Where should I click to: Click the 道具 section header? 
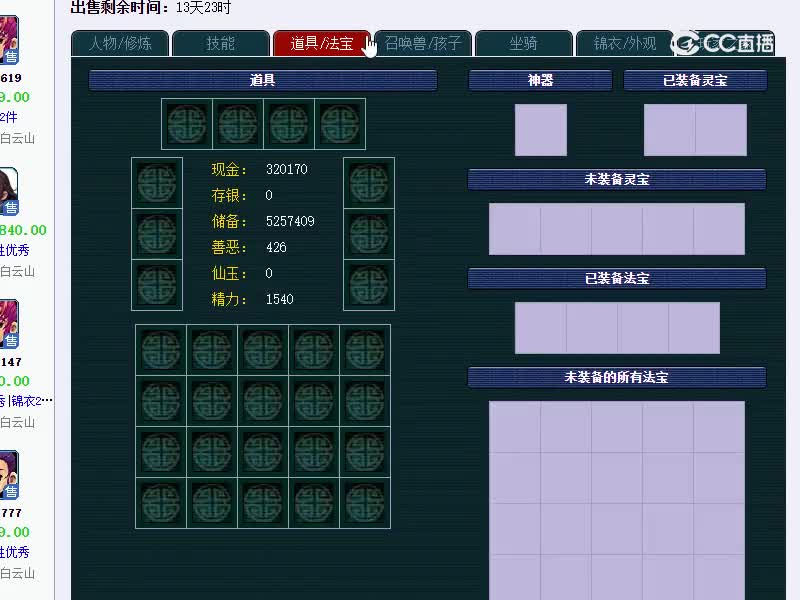click(x=263, y=80)
